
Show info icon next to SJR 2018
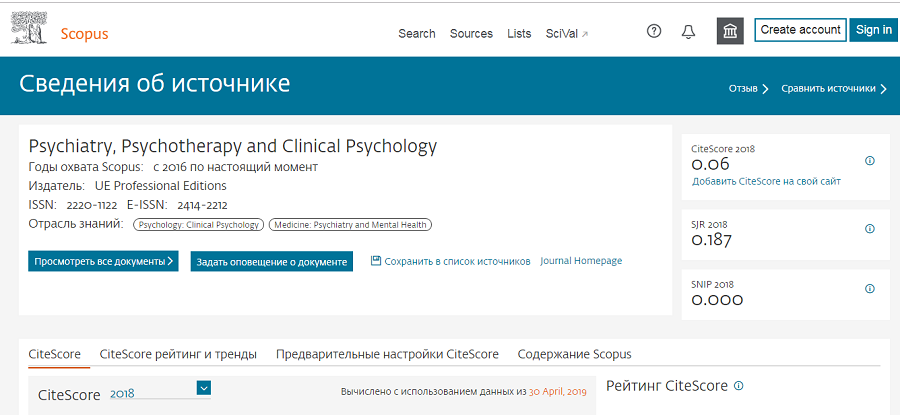pyautogui.click(x=870, y=229)
